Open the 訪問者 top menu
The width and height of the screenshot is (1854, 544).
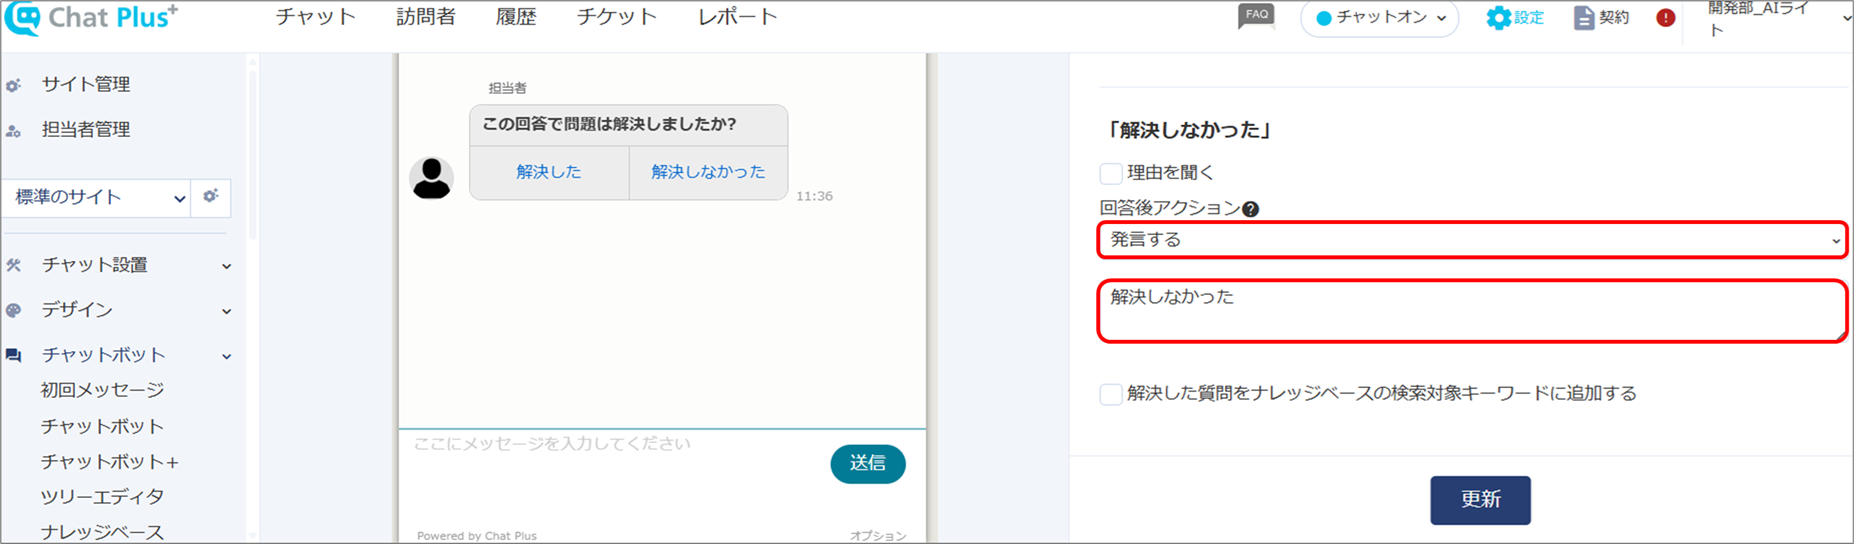pyautogui.click(x=426, y=17)
